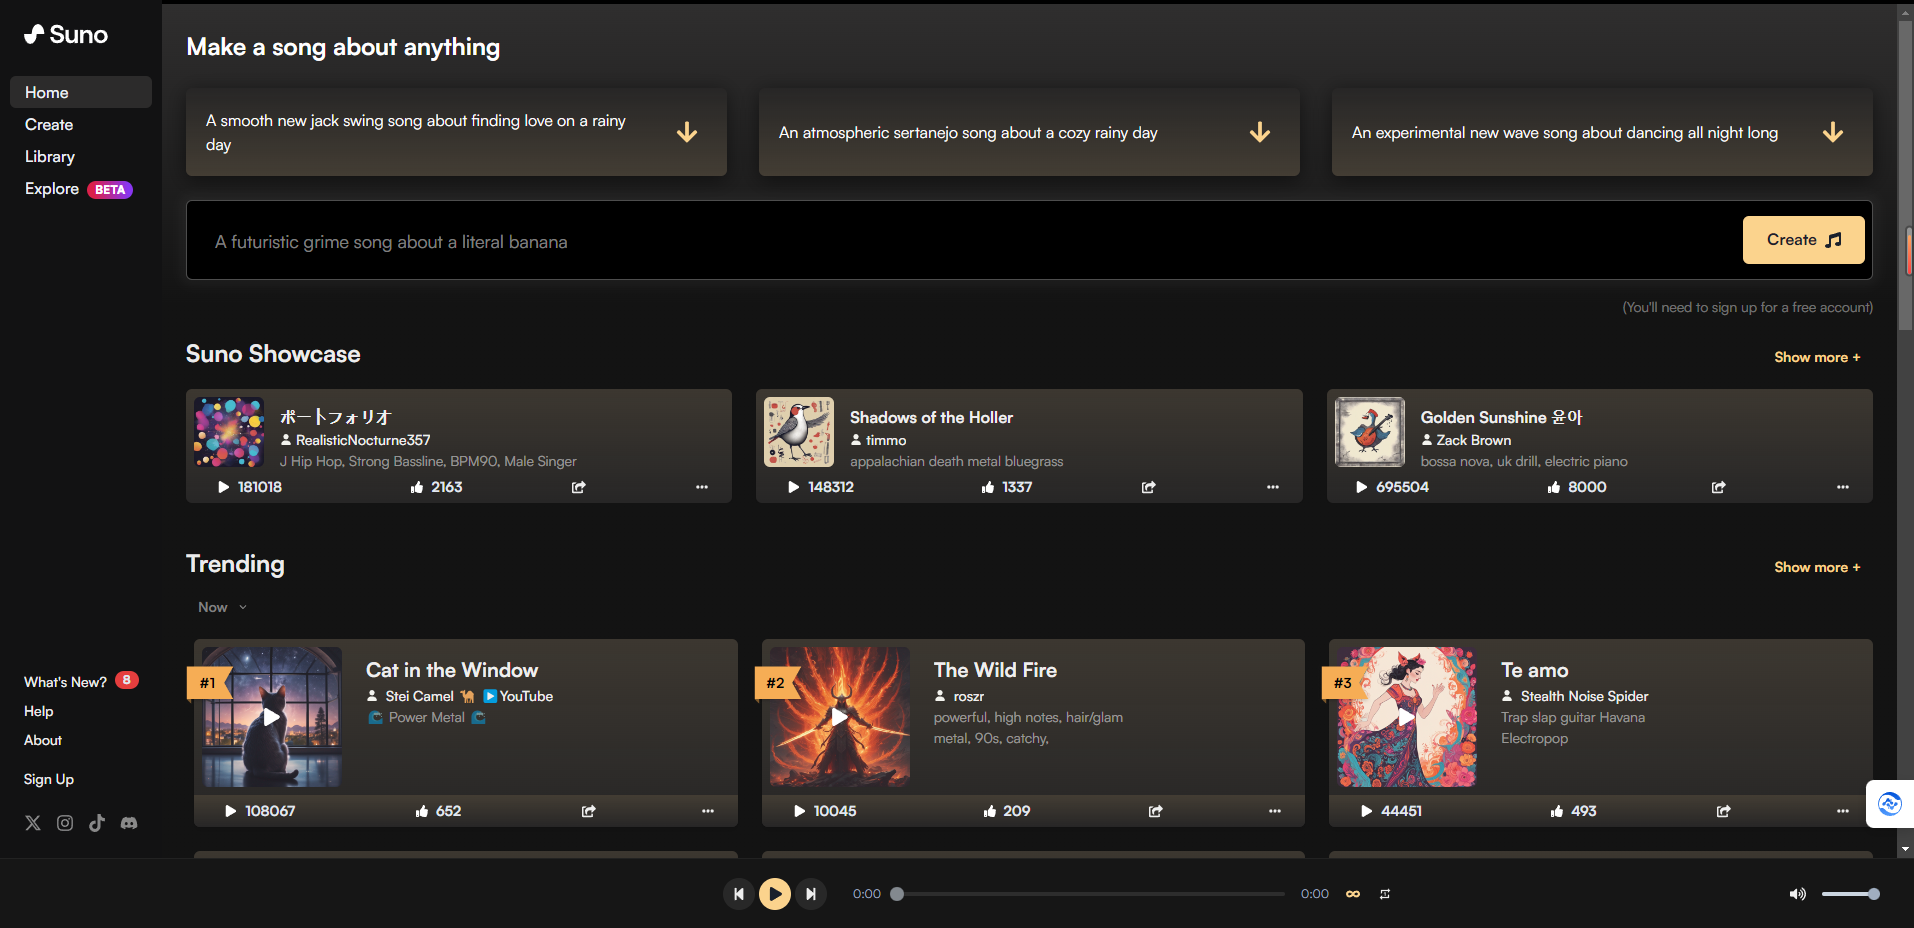This screenshot has height=928, width=1914.
Task: Show more Suno Showcase songs
Action: point(1816,357)
